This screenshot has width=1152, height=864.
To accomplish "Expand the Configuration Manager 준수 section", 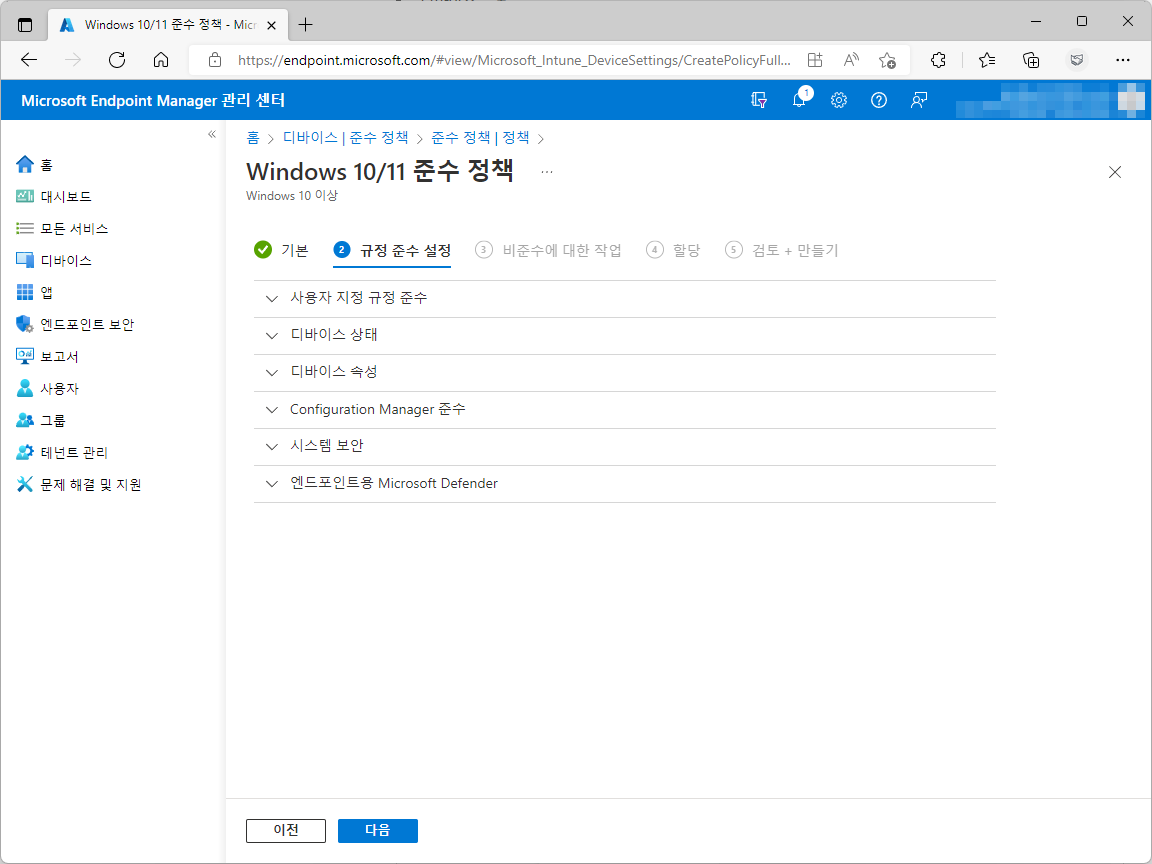I will click(624, 410).
